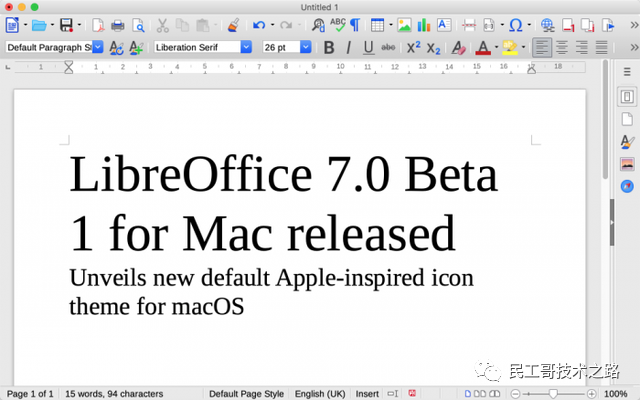Image resolution: width=640 pixels, height=400 pixels.
Task: Toggle underline formatting
Action: click(x=368, y=48)
